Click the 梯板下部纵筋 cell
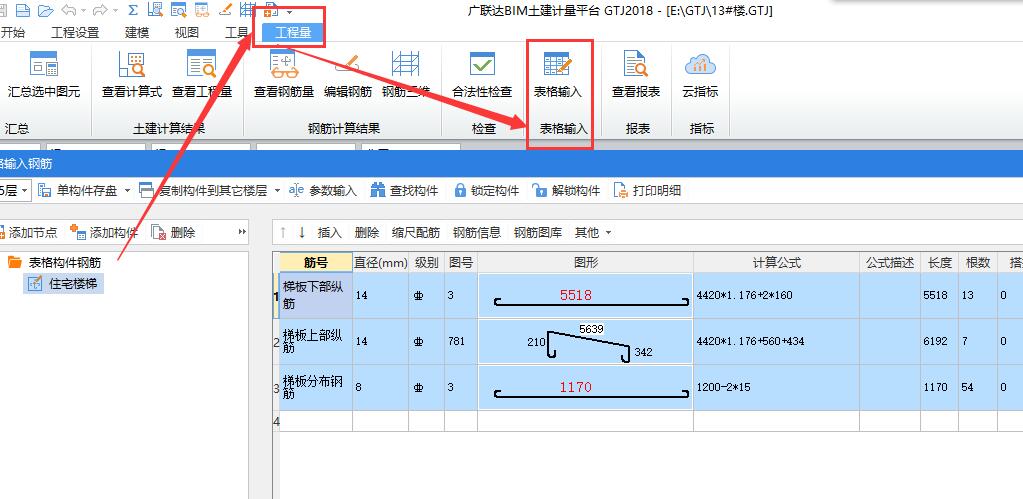This screenshot has height=499, width=1023. coord(316,295)
